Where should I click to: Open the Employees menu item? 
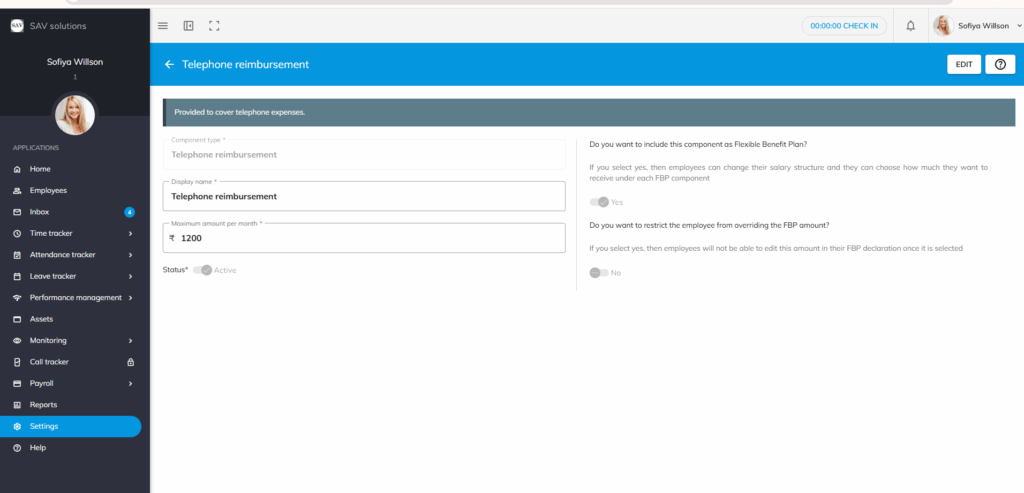point(71,191)
